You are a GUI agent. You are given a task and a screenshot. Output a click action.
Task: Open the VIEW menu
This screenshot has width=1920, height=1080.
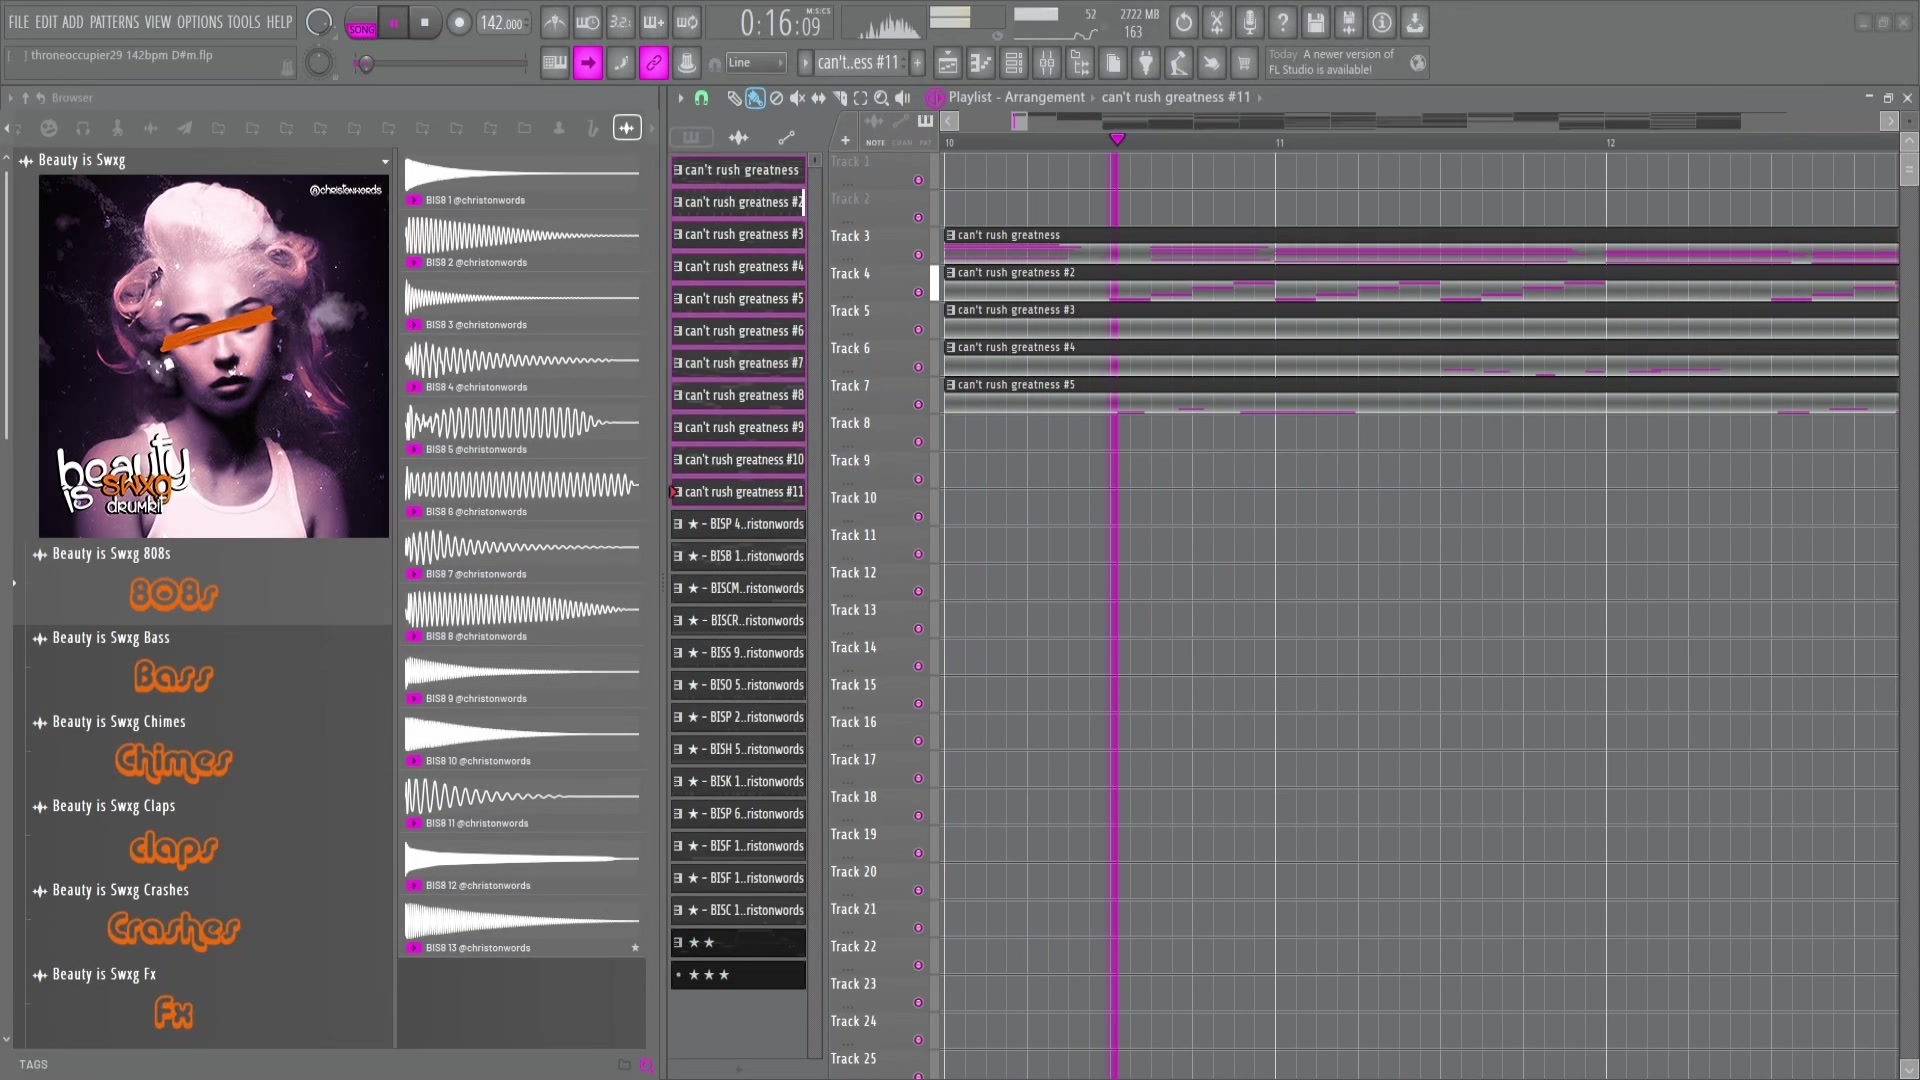pyautogui.click(x=158, y=22)
